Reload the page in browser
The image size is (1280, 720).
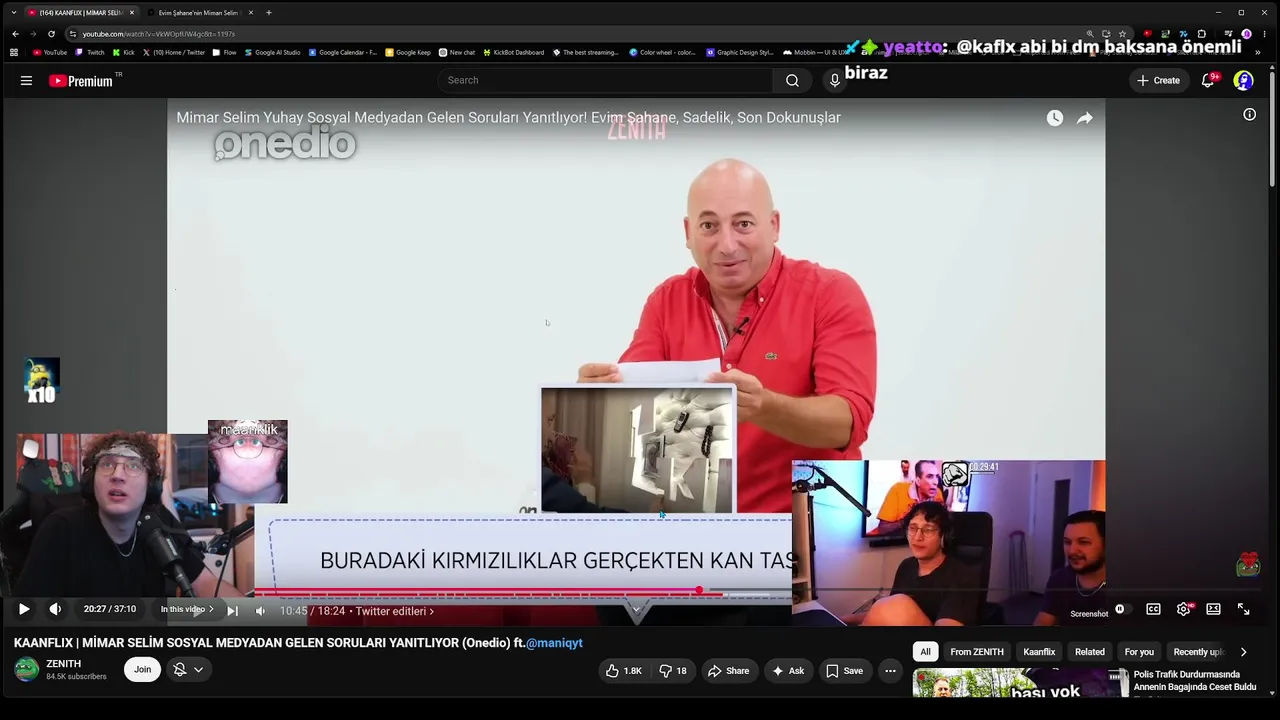[51, 34]
